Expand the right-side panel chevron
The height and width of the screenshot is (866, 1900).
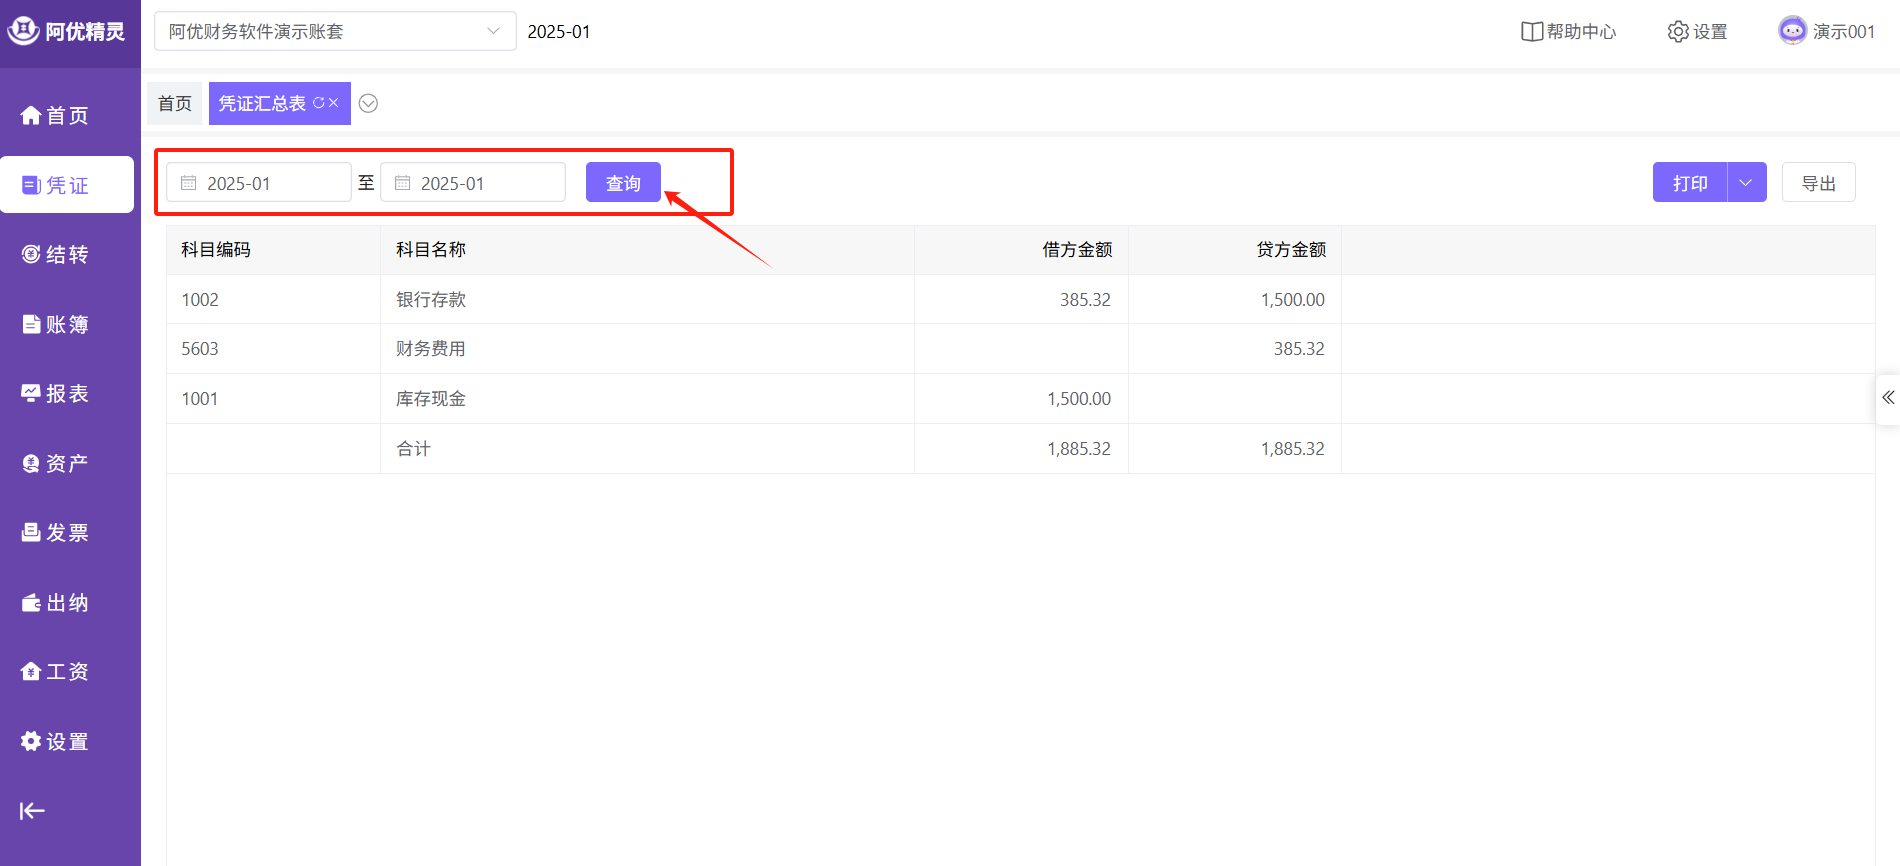click(1887, 398)
